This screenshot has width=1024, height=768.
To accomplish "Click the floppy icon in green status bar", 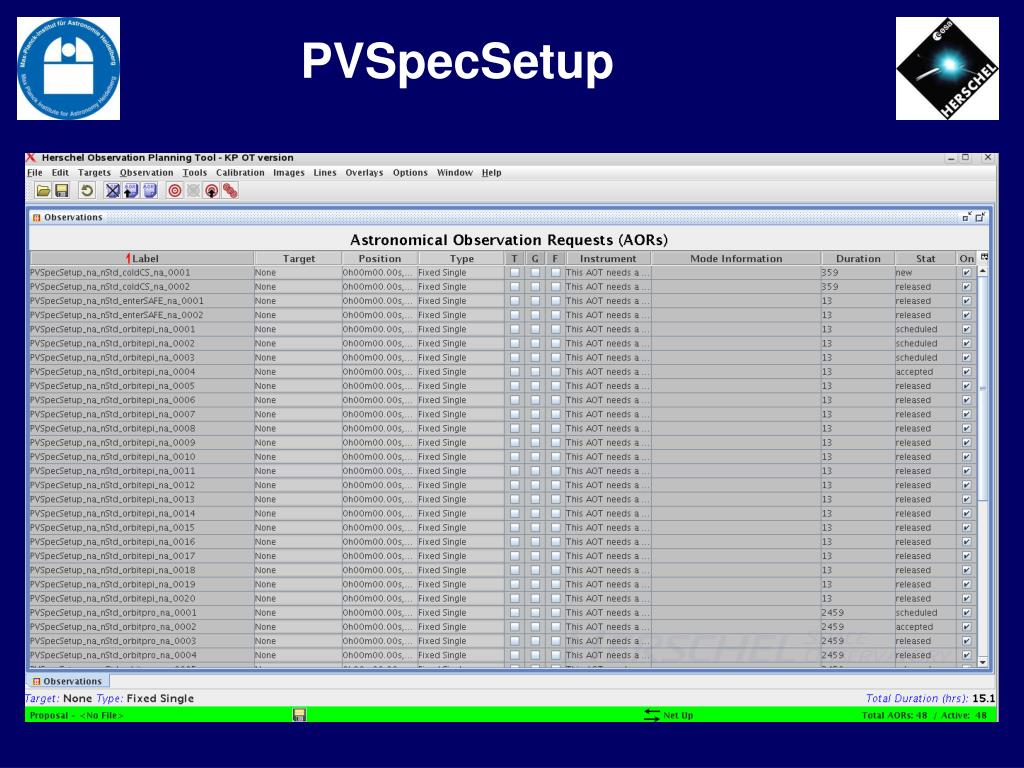I will click(299, 715).
